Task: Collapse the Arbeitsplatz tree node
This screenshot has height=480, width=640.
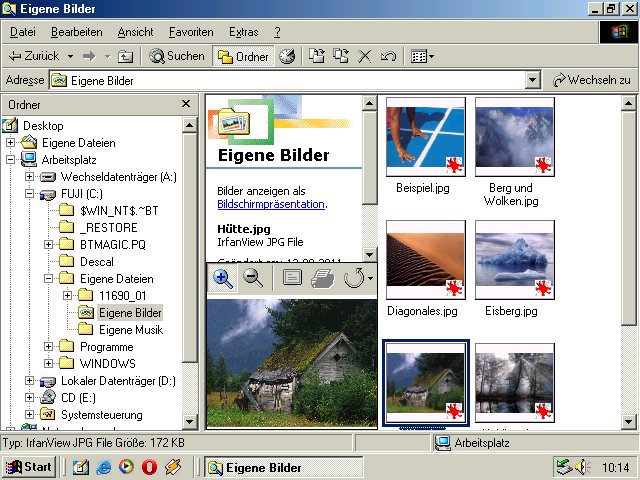Action: point(10,160)
